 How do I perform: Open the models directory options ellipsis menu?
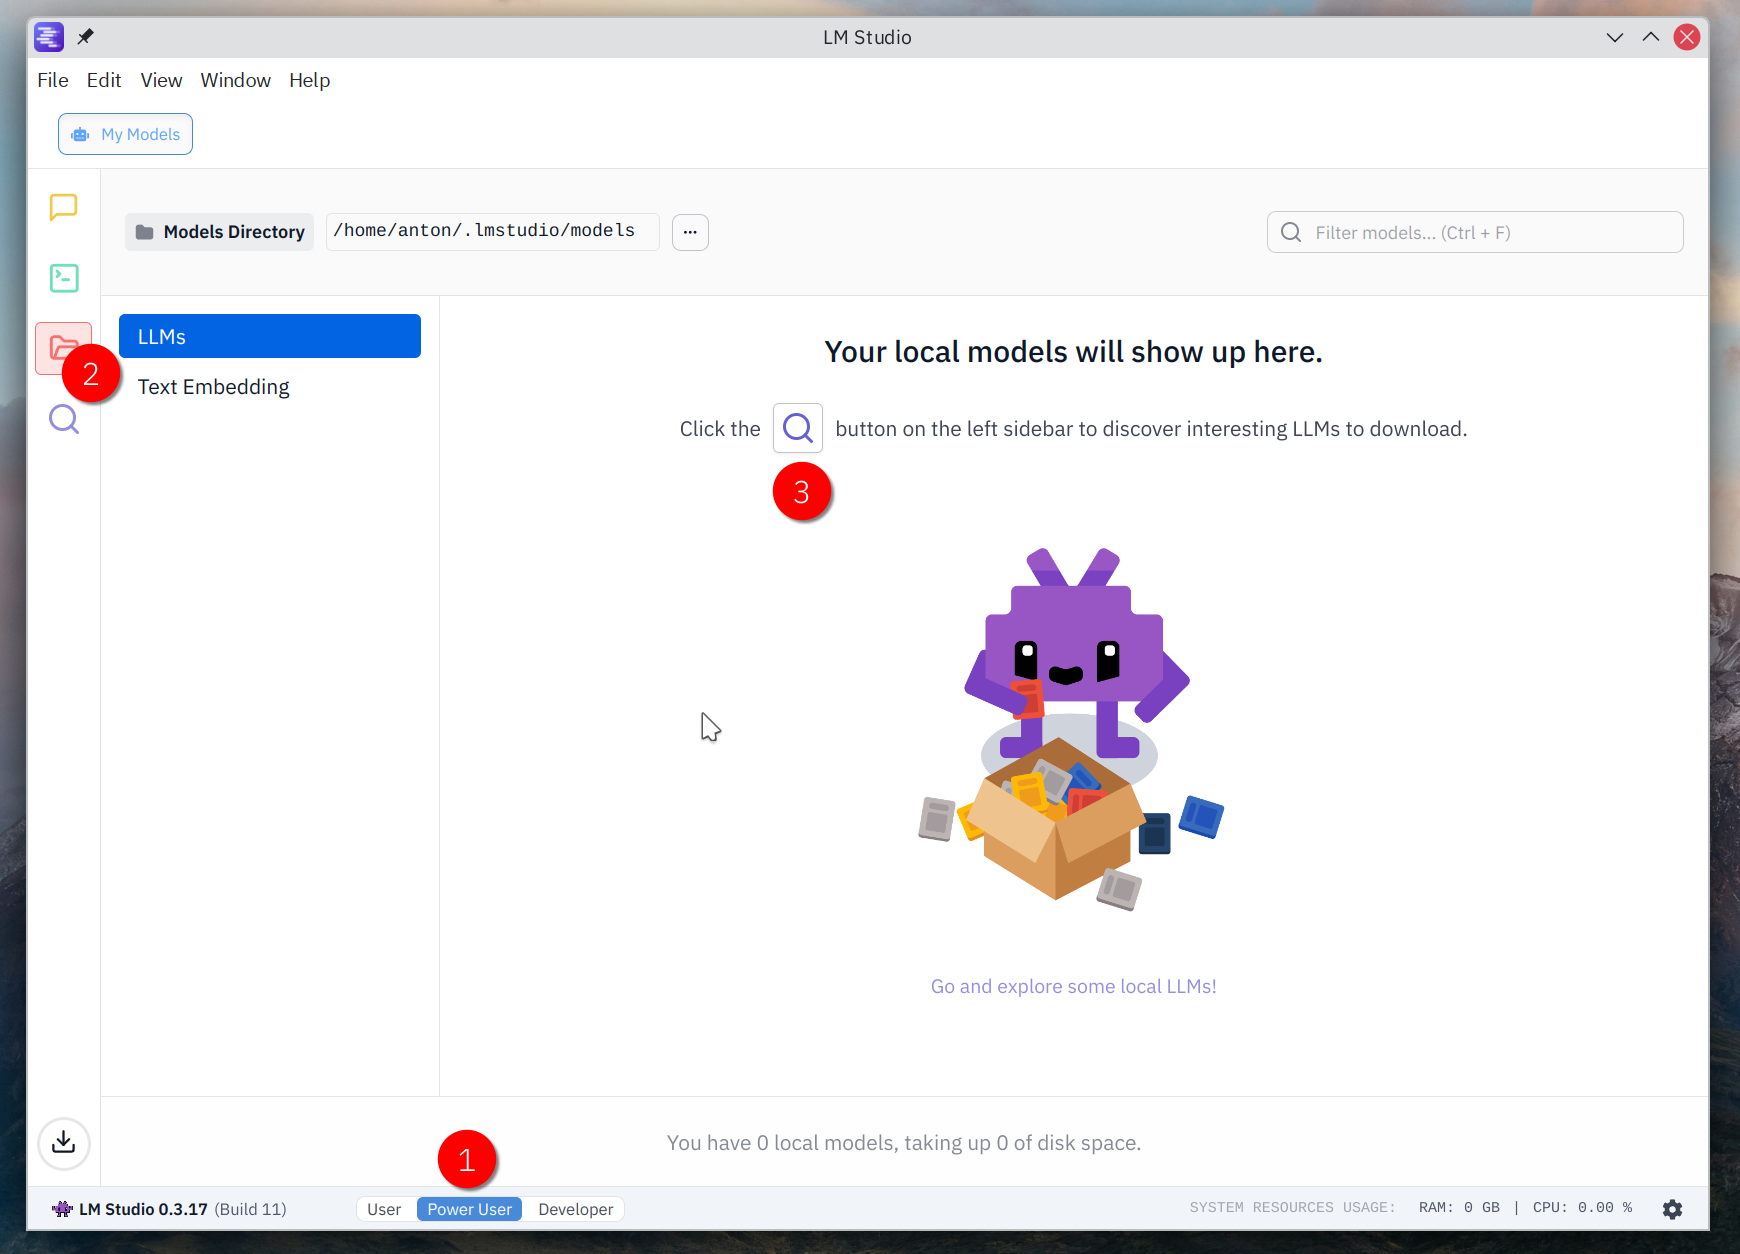click(690, 232)
